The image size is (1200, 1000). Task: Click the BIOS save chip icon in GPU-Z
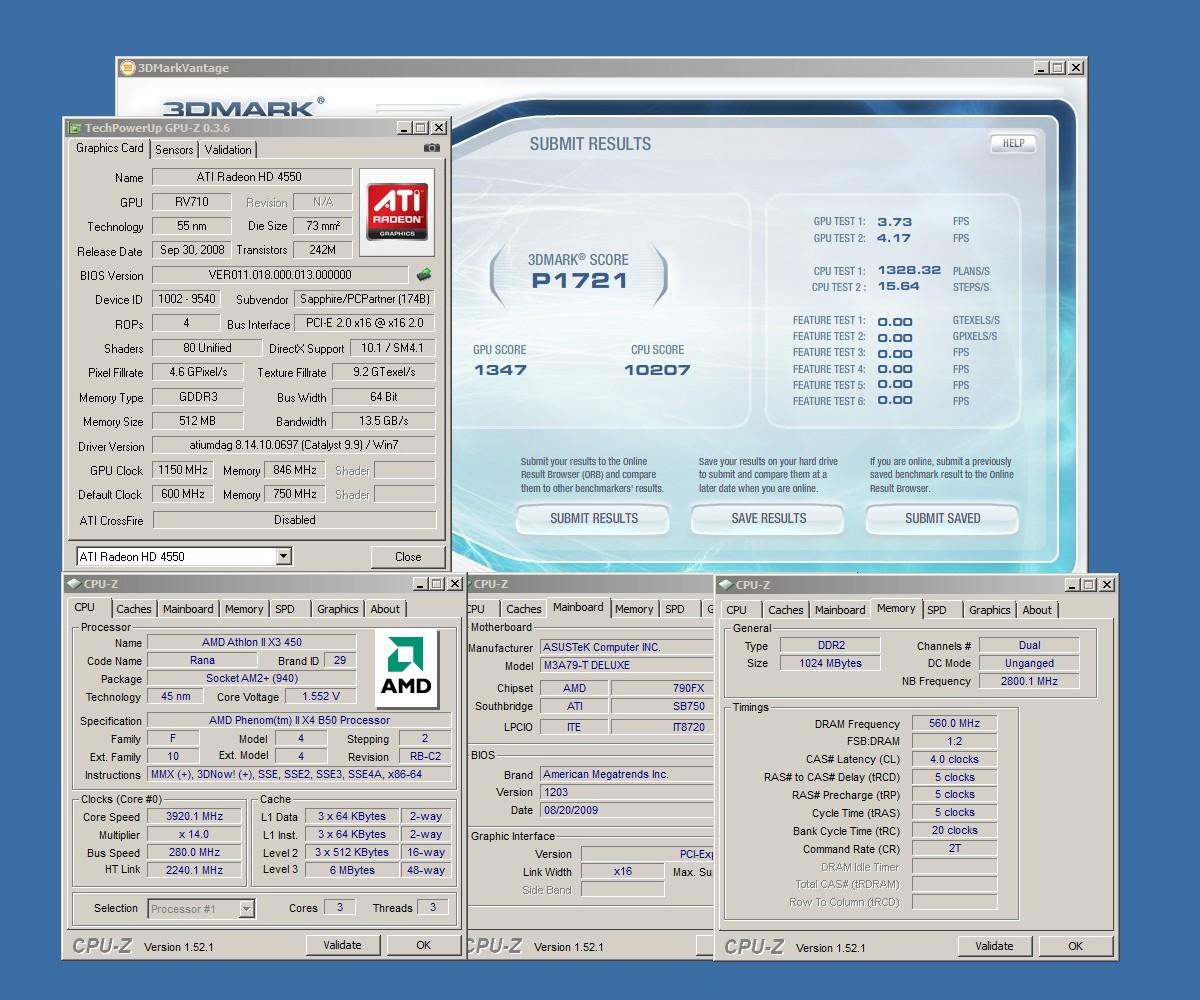click(424, 274)
